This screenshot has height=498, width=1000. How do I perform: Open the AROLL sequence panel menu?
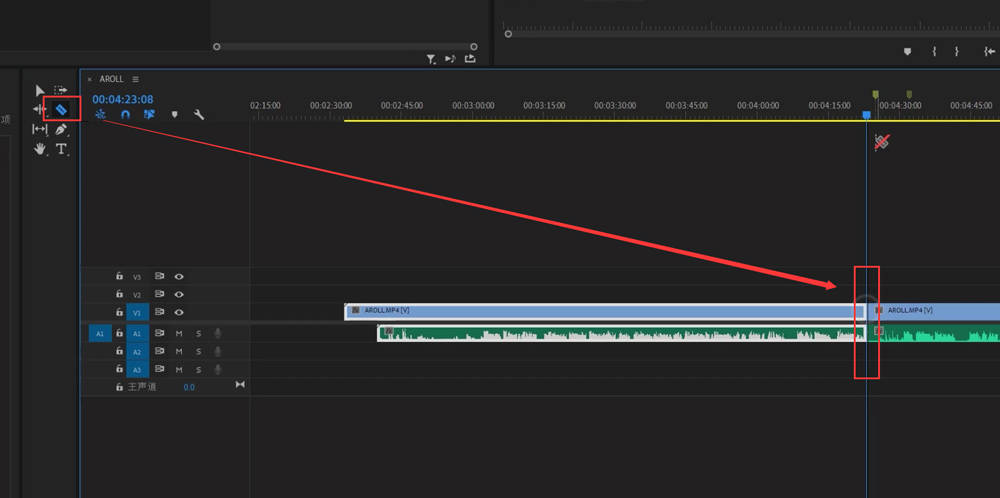click(x=135, y=79)
